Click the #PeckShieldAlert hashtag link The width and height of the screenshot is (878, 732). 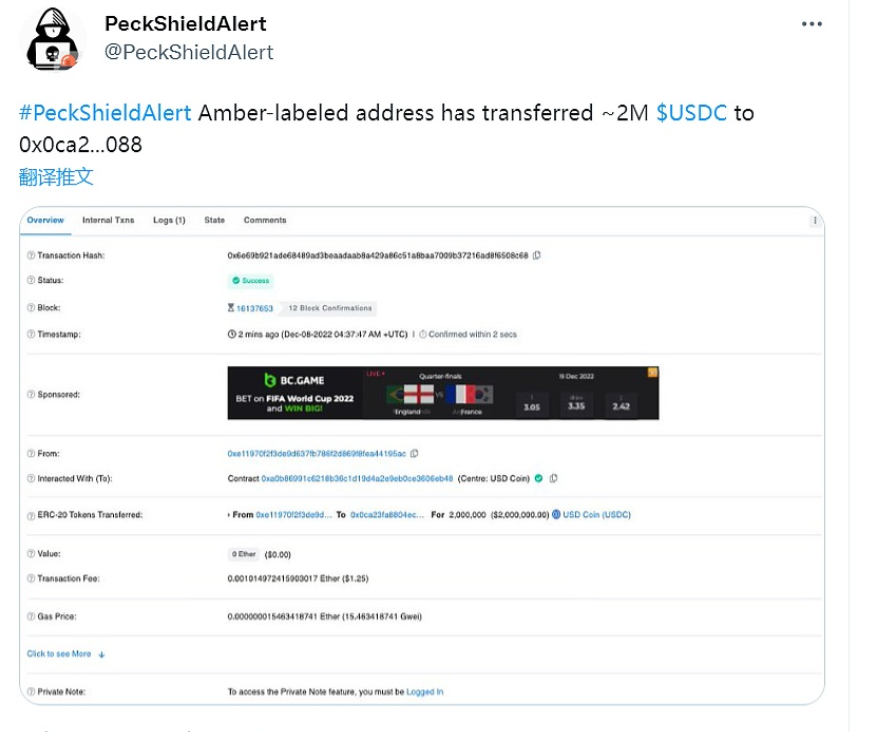[105, 113]
